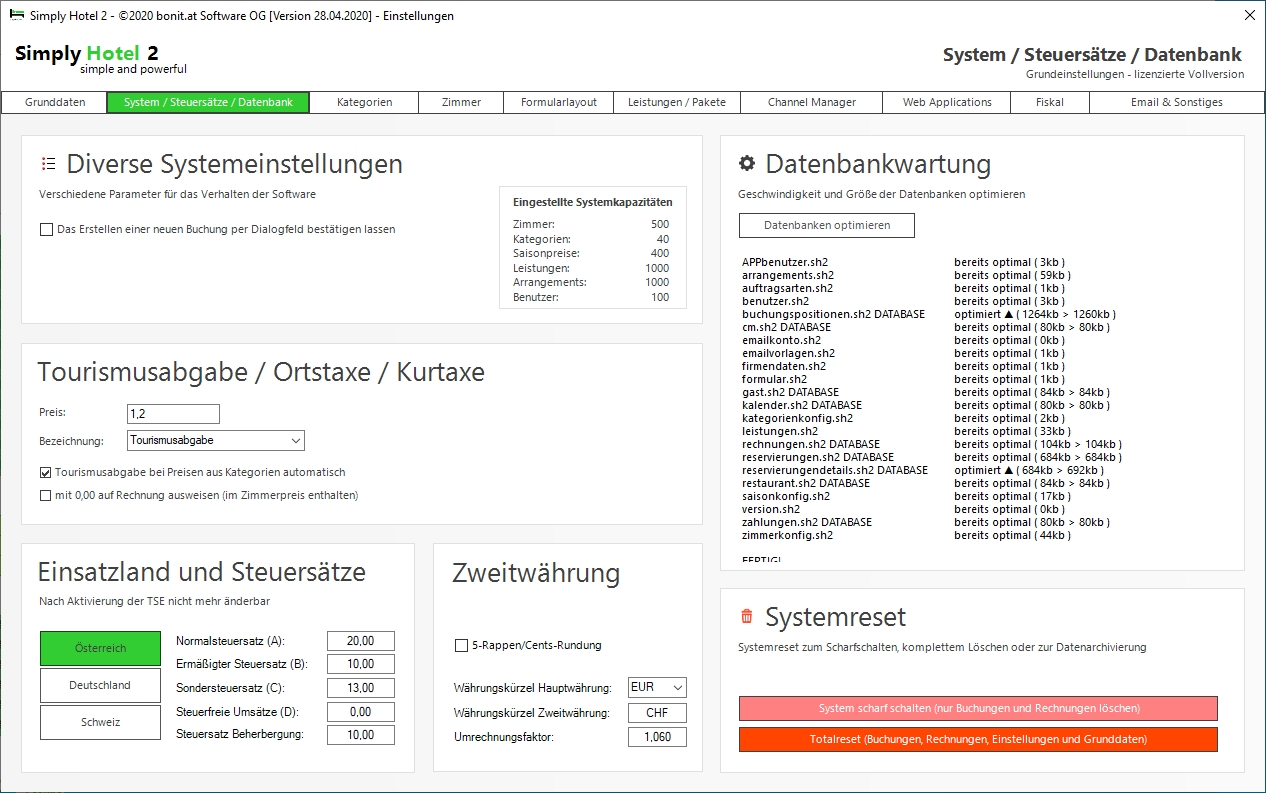1266x793 pixels.
Task: Close the Einstellungen window
Action: [x=1249, y=15]
